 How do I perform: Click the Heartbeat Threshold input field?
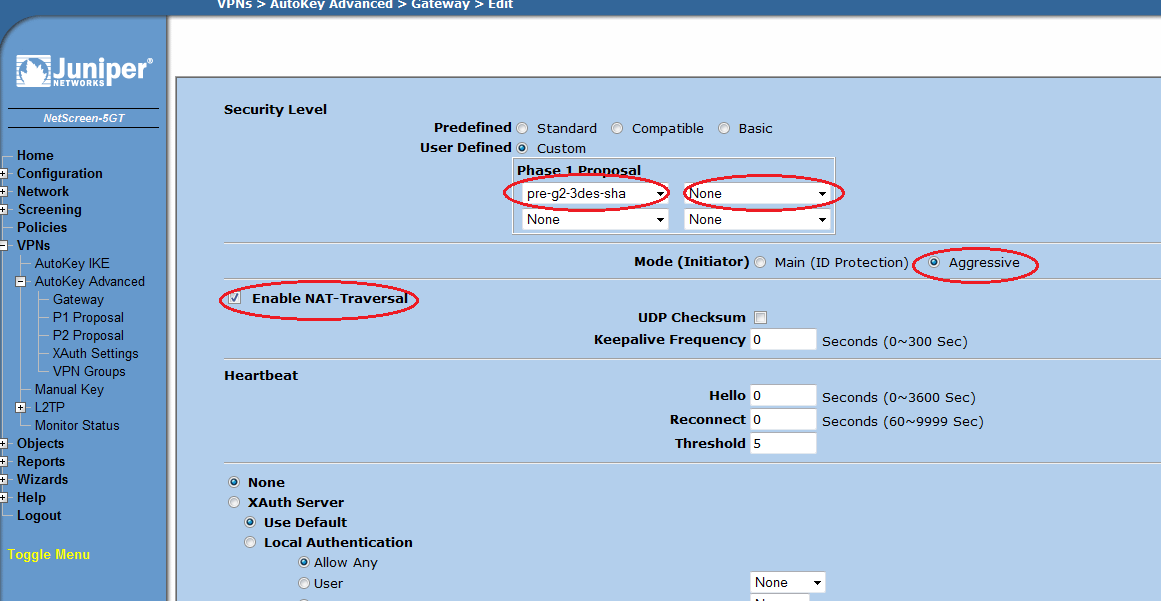(783, 444)
